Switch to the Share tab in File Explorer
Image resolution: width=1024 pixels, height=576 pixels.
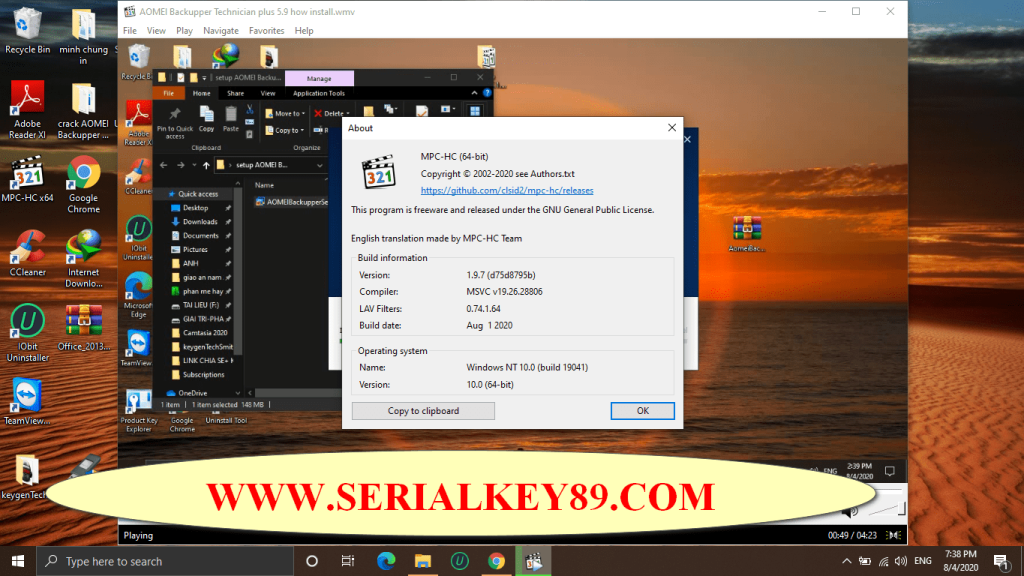(x=234, y=92)
